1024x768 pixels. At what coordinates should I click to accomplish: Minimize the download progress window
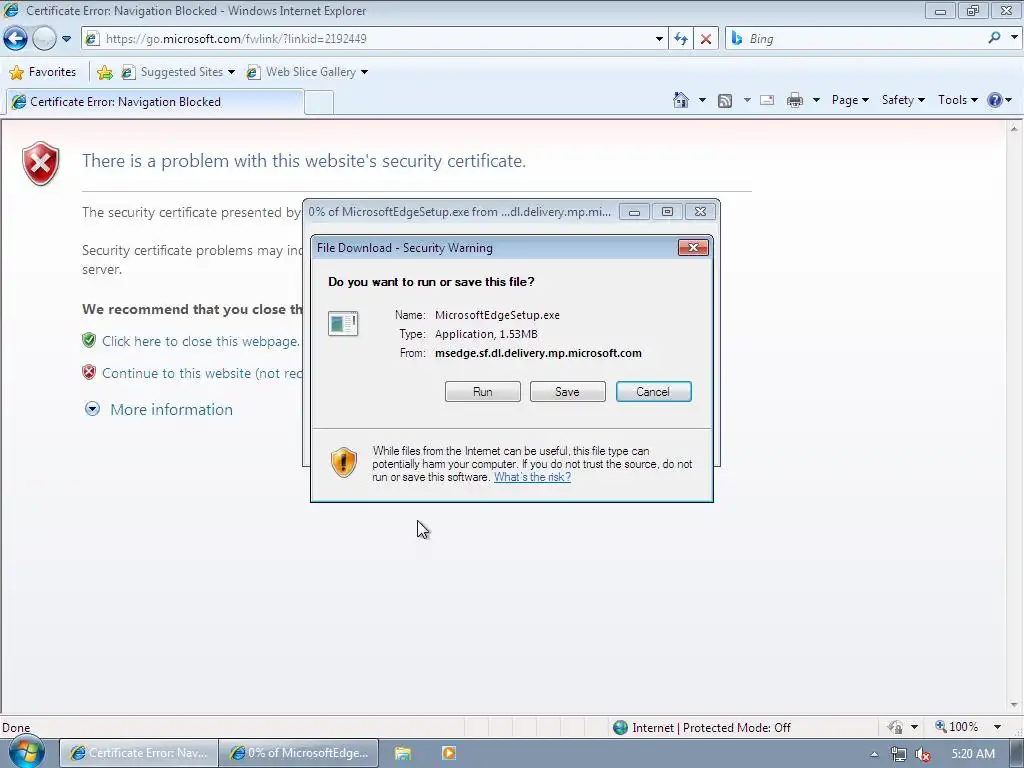tap(634, 212)
